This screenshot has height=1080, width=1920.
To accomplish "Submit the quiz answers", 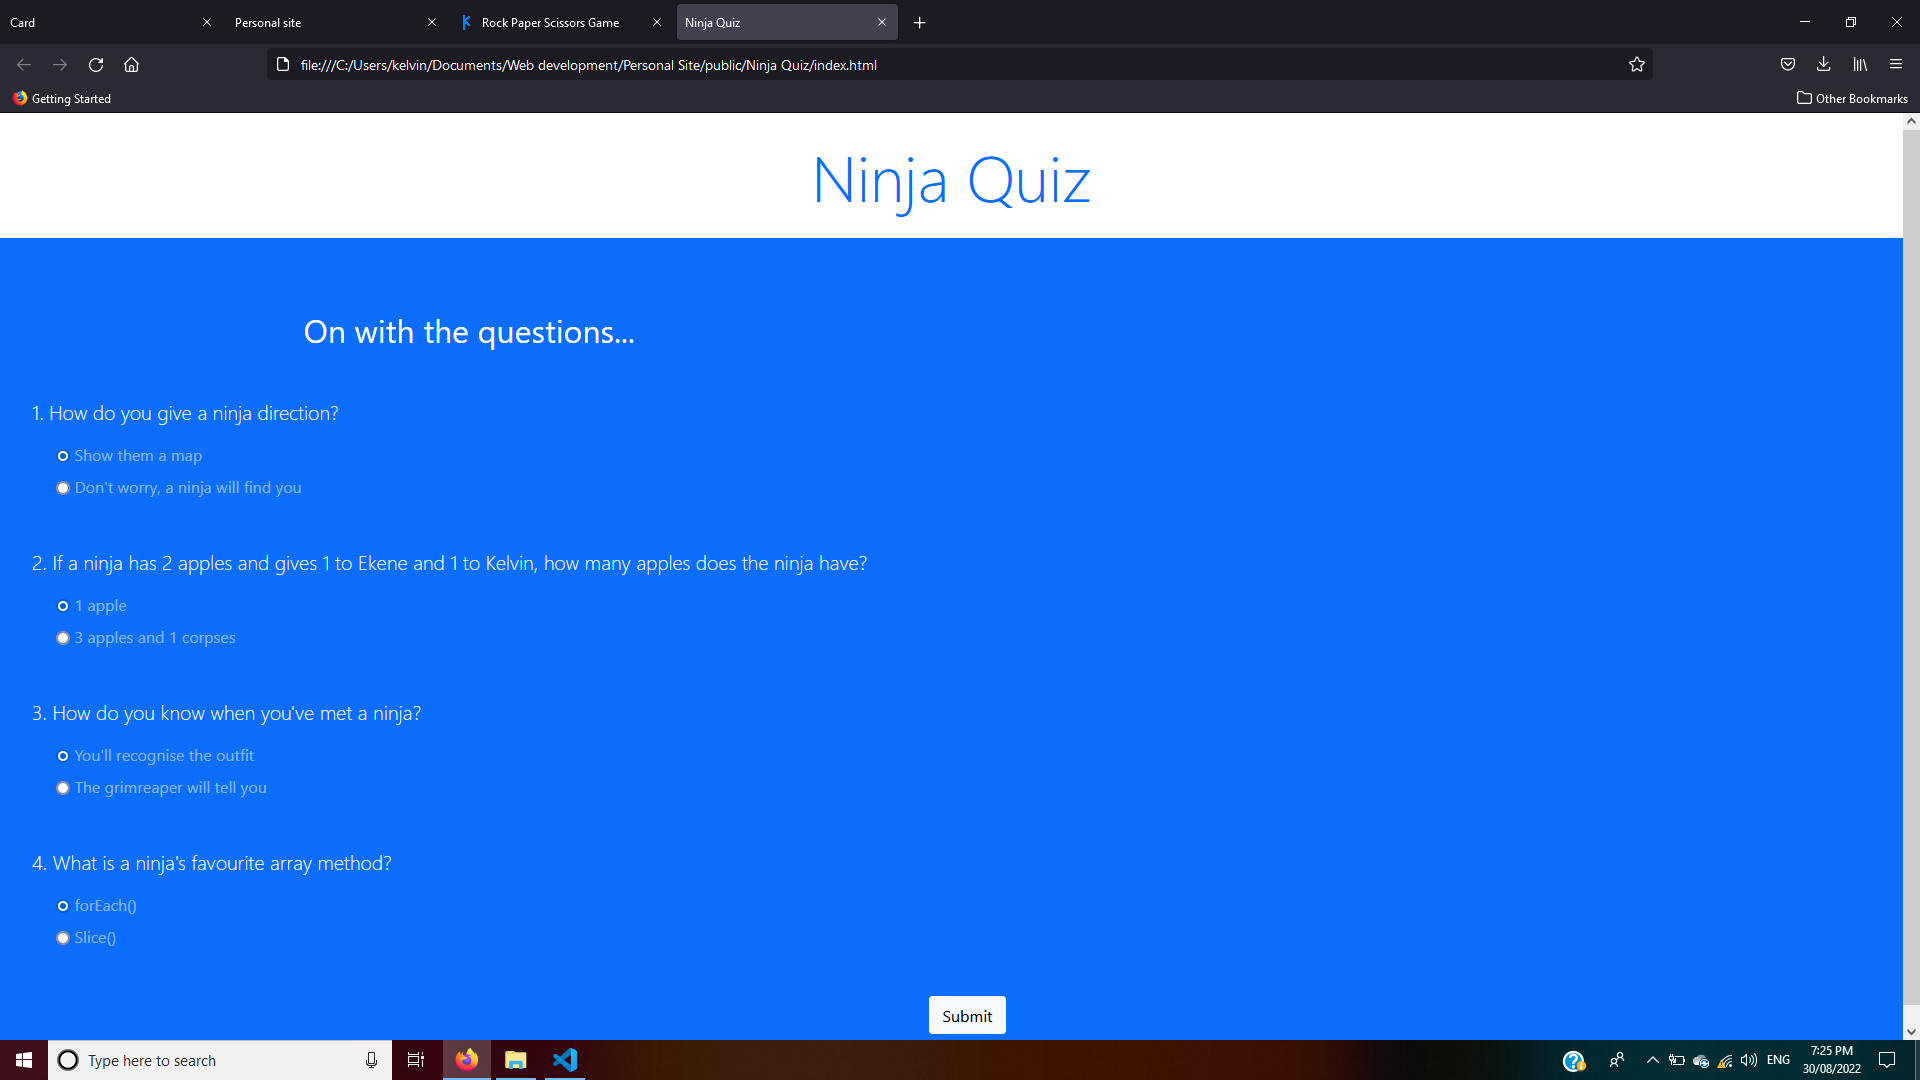I will pos(966,1015).
